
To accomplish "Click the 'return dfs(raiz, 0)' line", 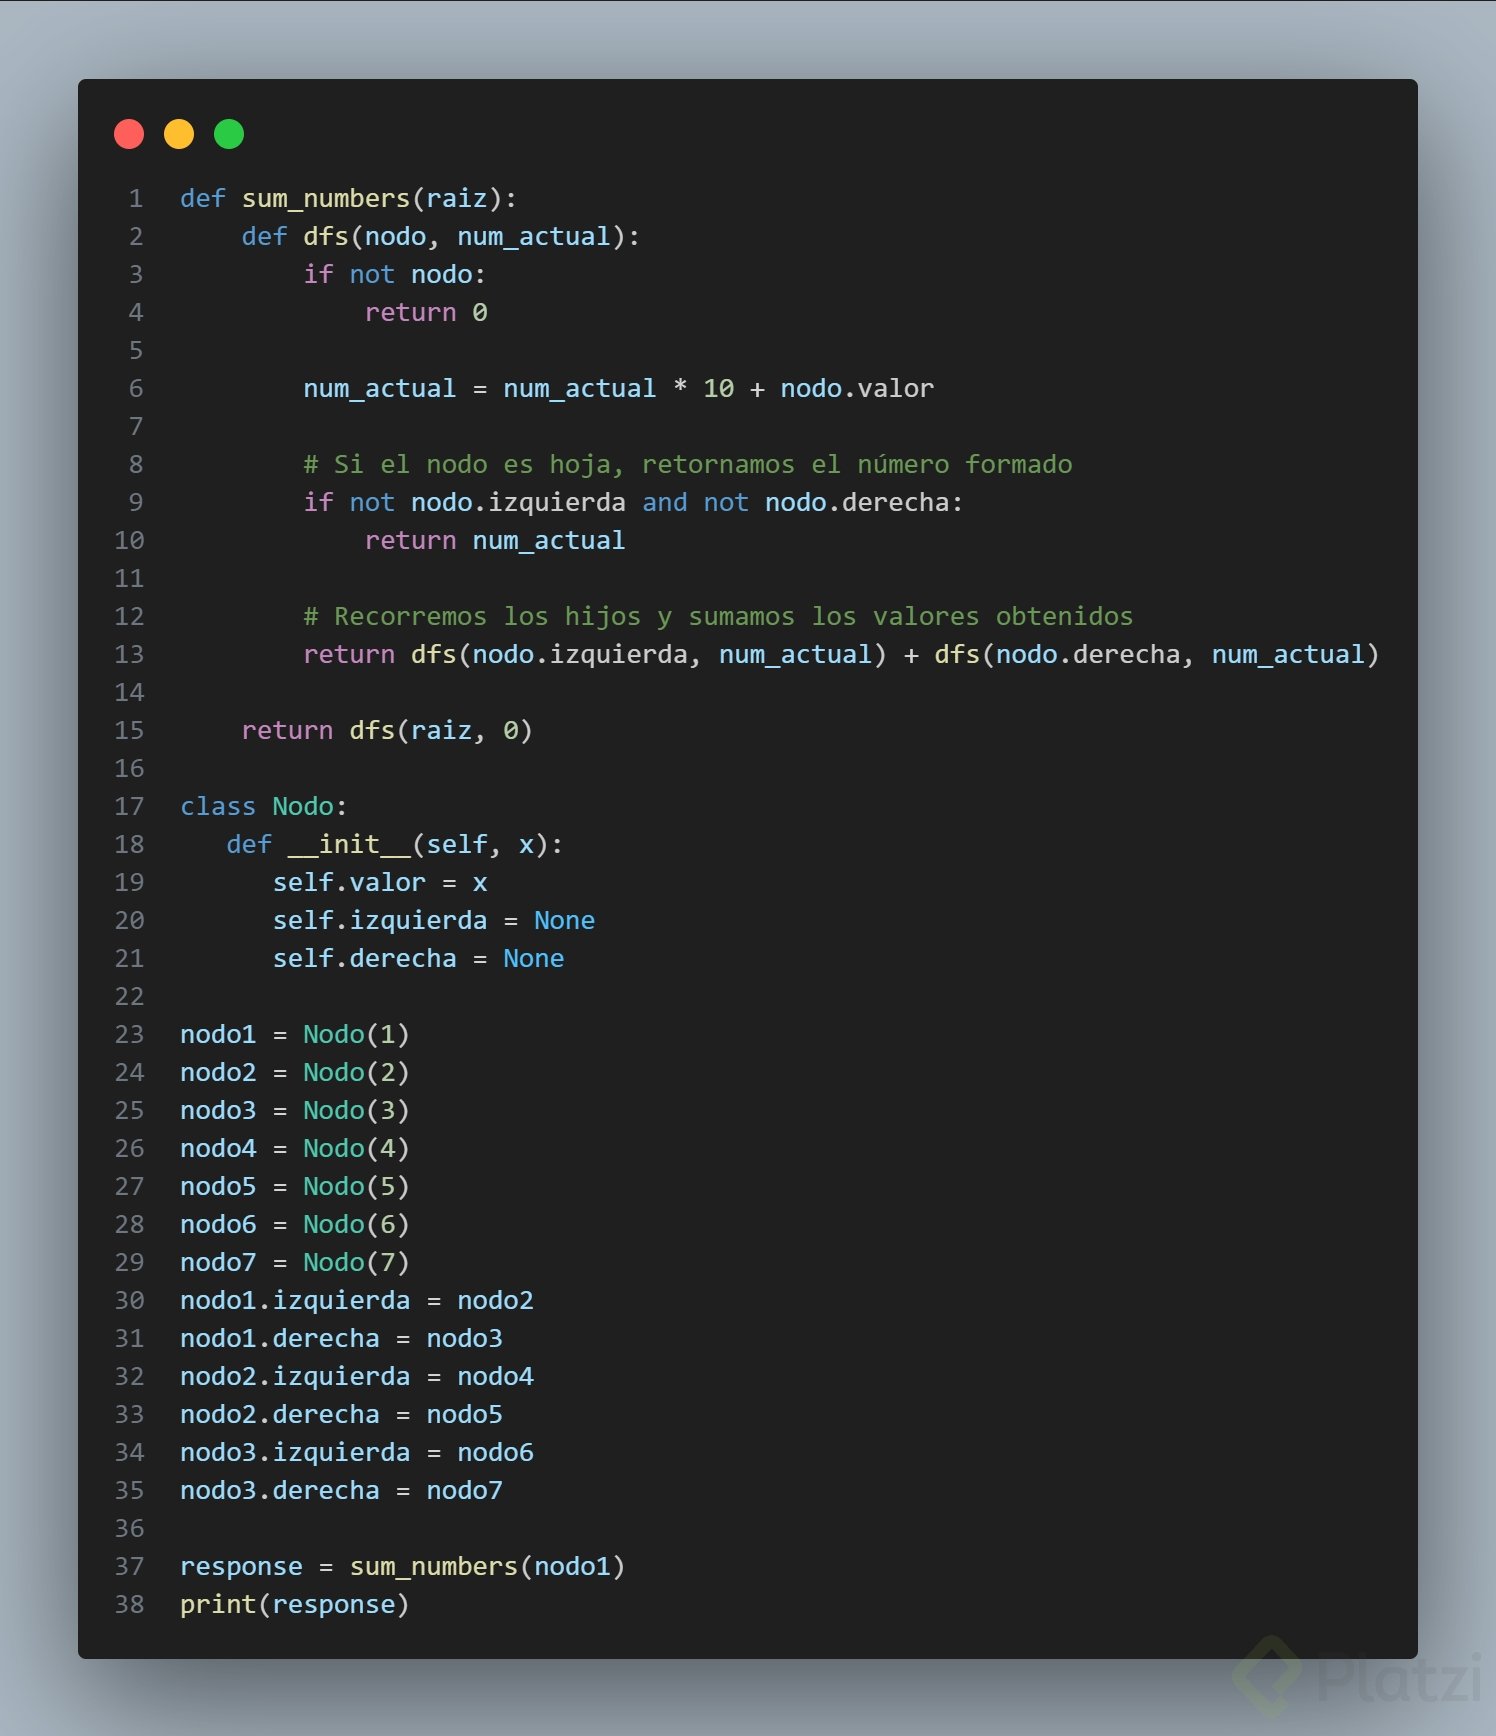I will pos(387,730).
